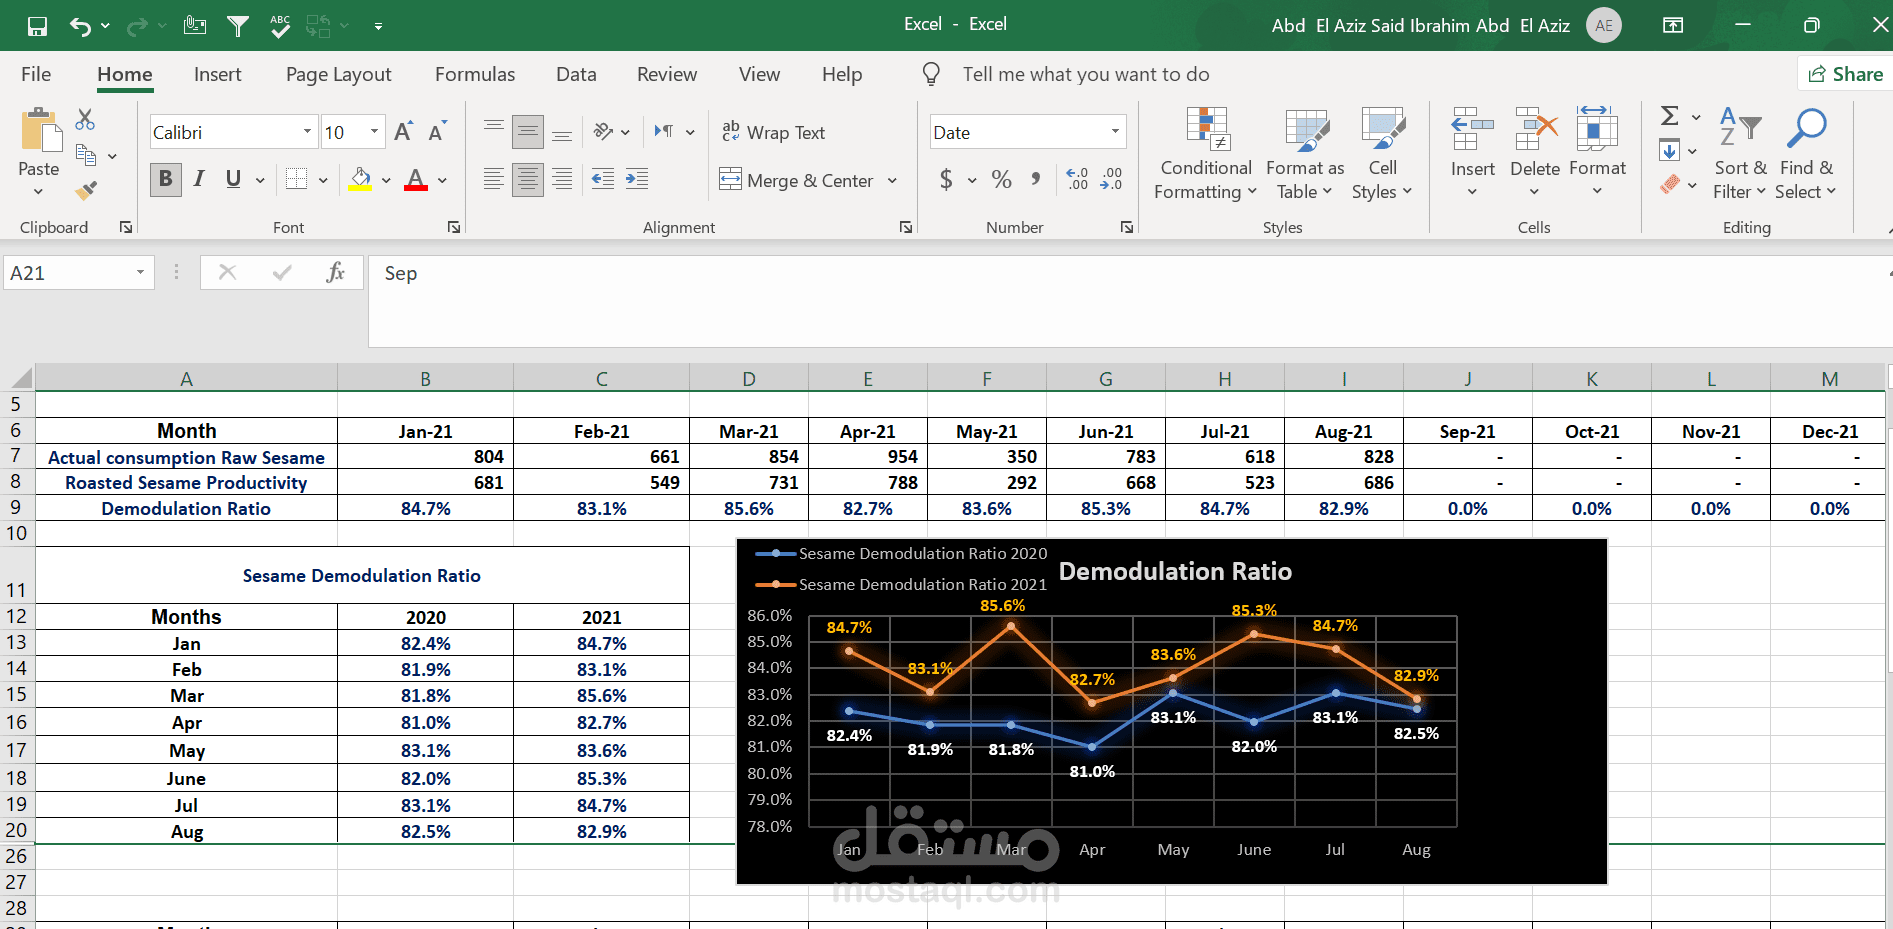Switch to the Page Layout tab
The image size is (1893, 929).
coord(338,74)
